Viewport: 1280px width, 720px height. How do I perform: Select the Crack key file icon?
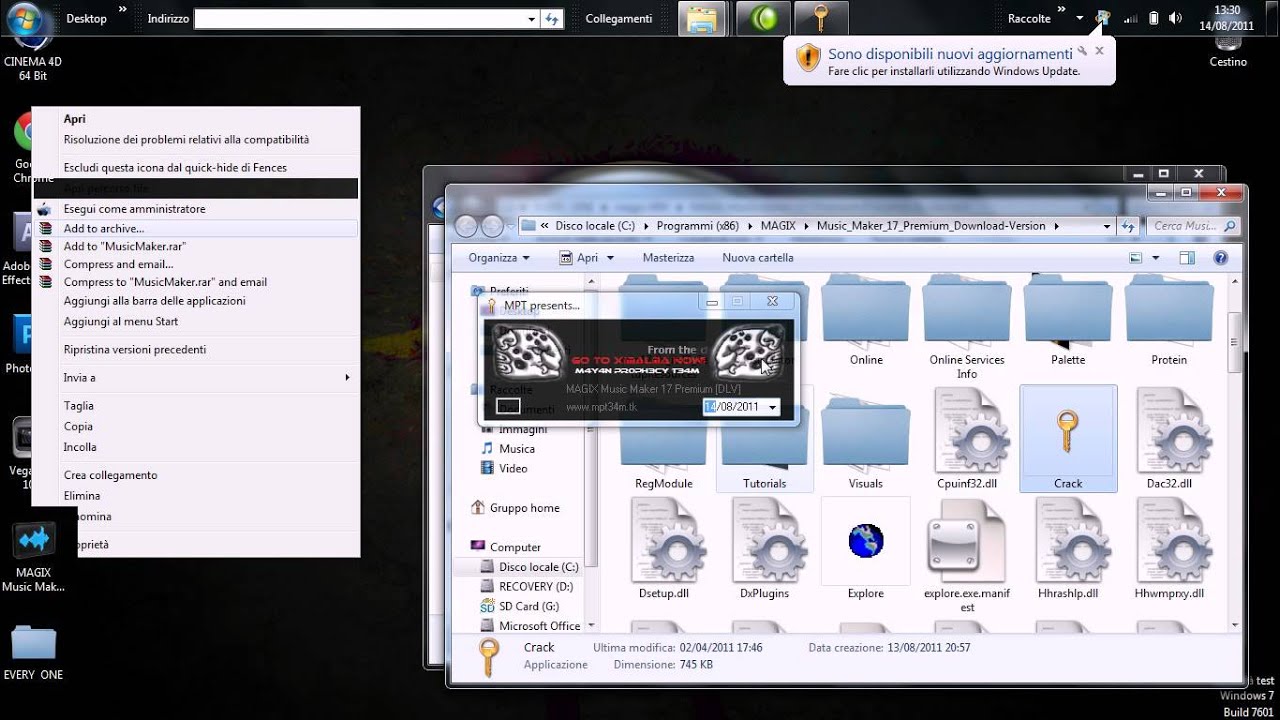(x=1068, y=439)
